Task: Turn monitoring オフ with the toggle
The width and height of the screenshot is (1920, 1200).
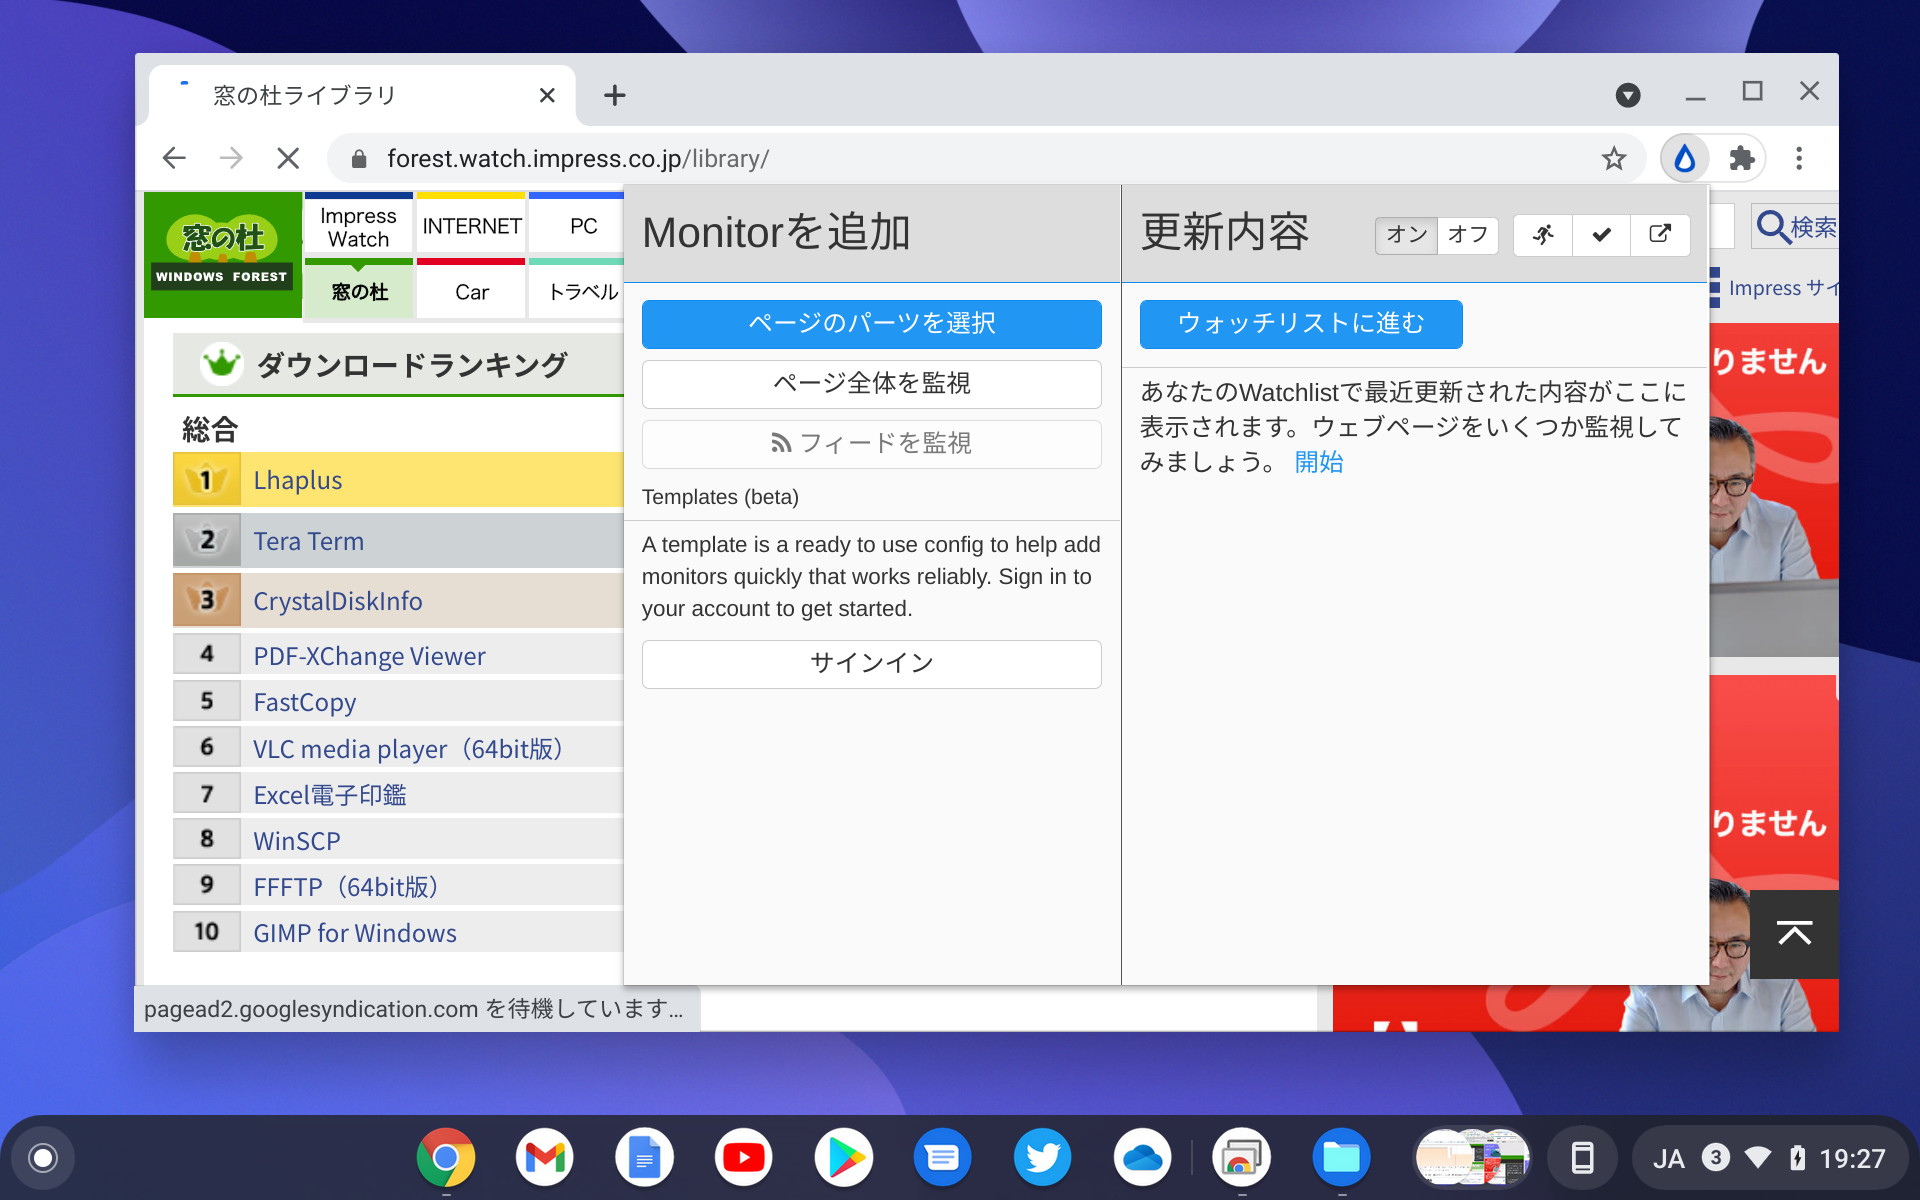Action: [1467, 235]
